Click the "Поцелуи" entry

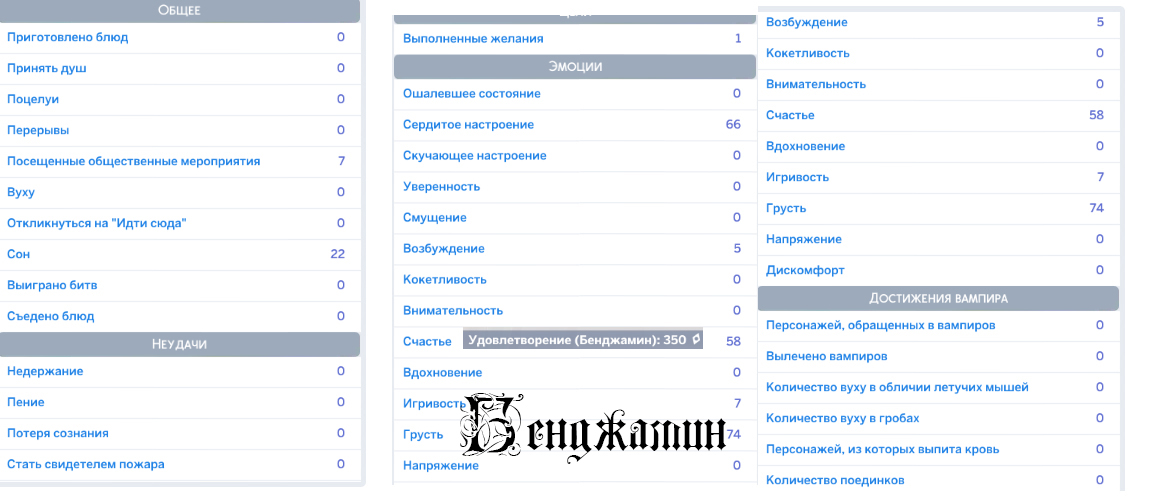coord(180,99)
